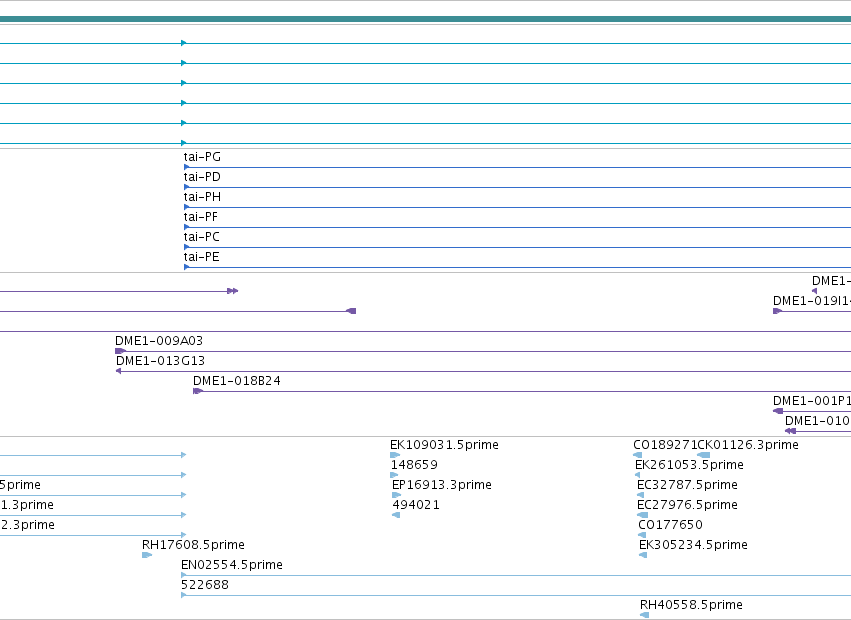Image resolution: width=851 pixels, height=620 pixels.
Task: Click the arrowhead glyph starting DME1-013G13
Action: (118, 371)
